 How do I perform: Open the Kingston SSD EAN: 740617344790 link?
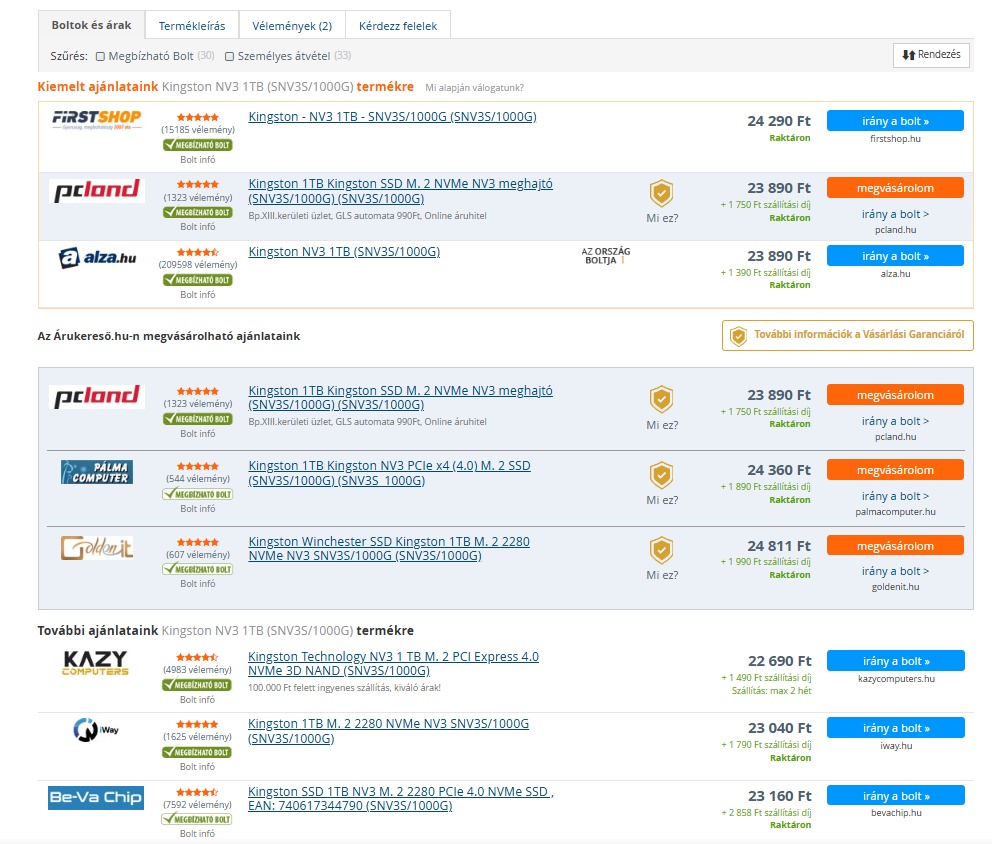click(x=400, y=798)
